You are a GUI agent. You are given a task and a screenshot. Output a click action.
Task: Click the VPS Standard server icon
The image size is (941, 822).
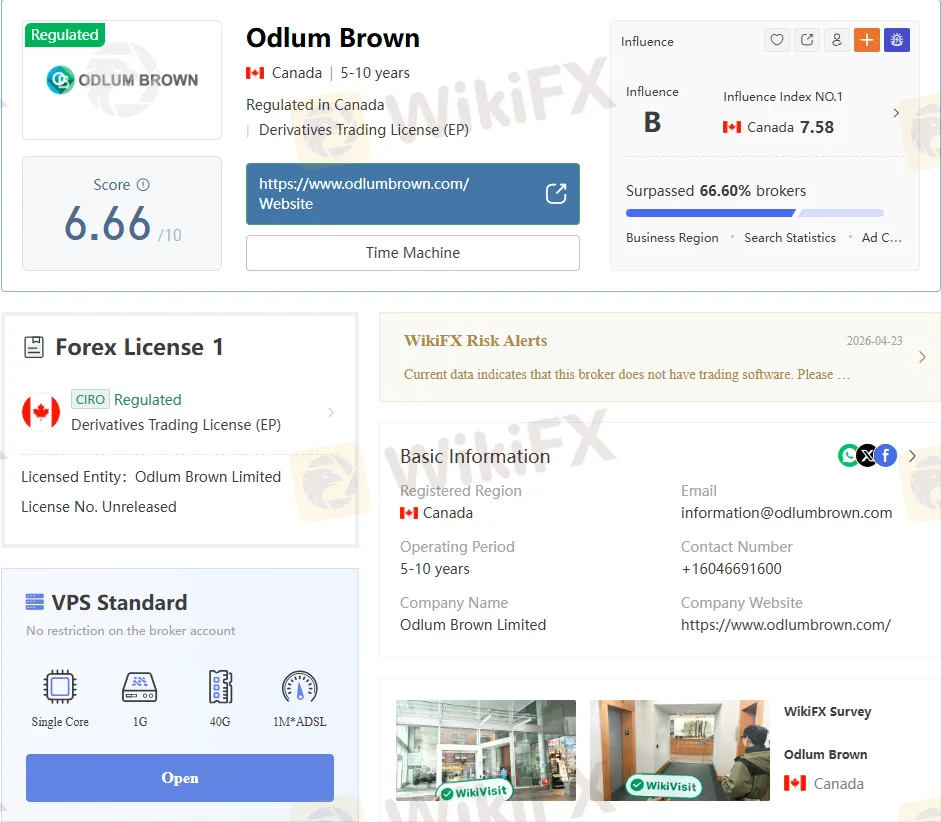coord(35,602)
